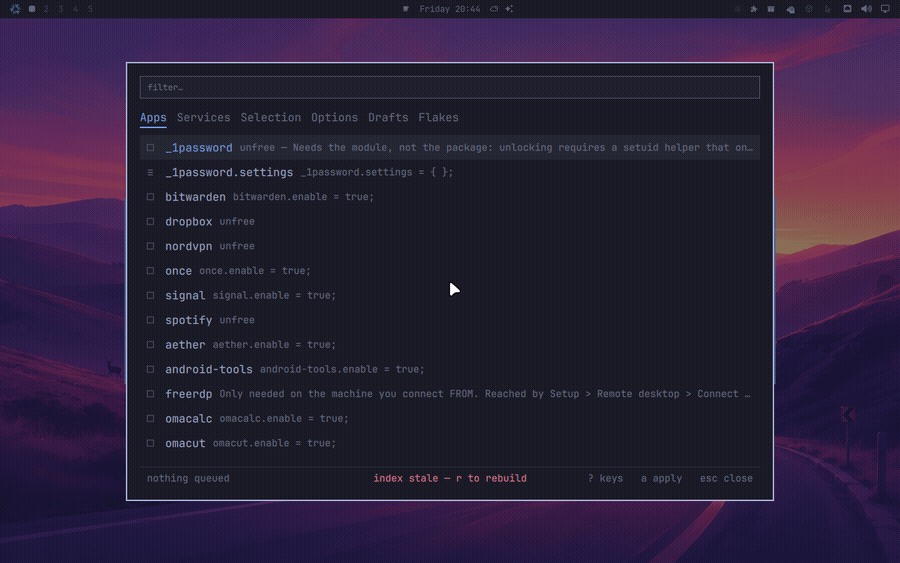Image resolution: width=900 pixels, height=563 pixels.
Task: Select the spotify entry name
Action: pyautogui.click(x=189, y=320)
